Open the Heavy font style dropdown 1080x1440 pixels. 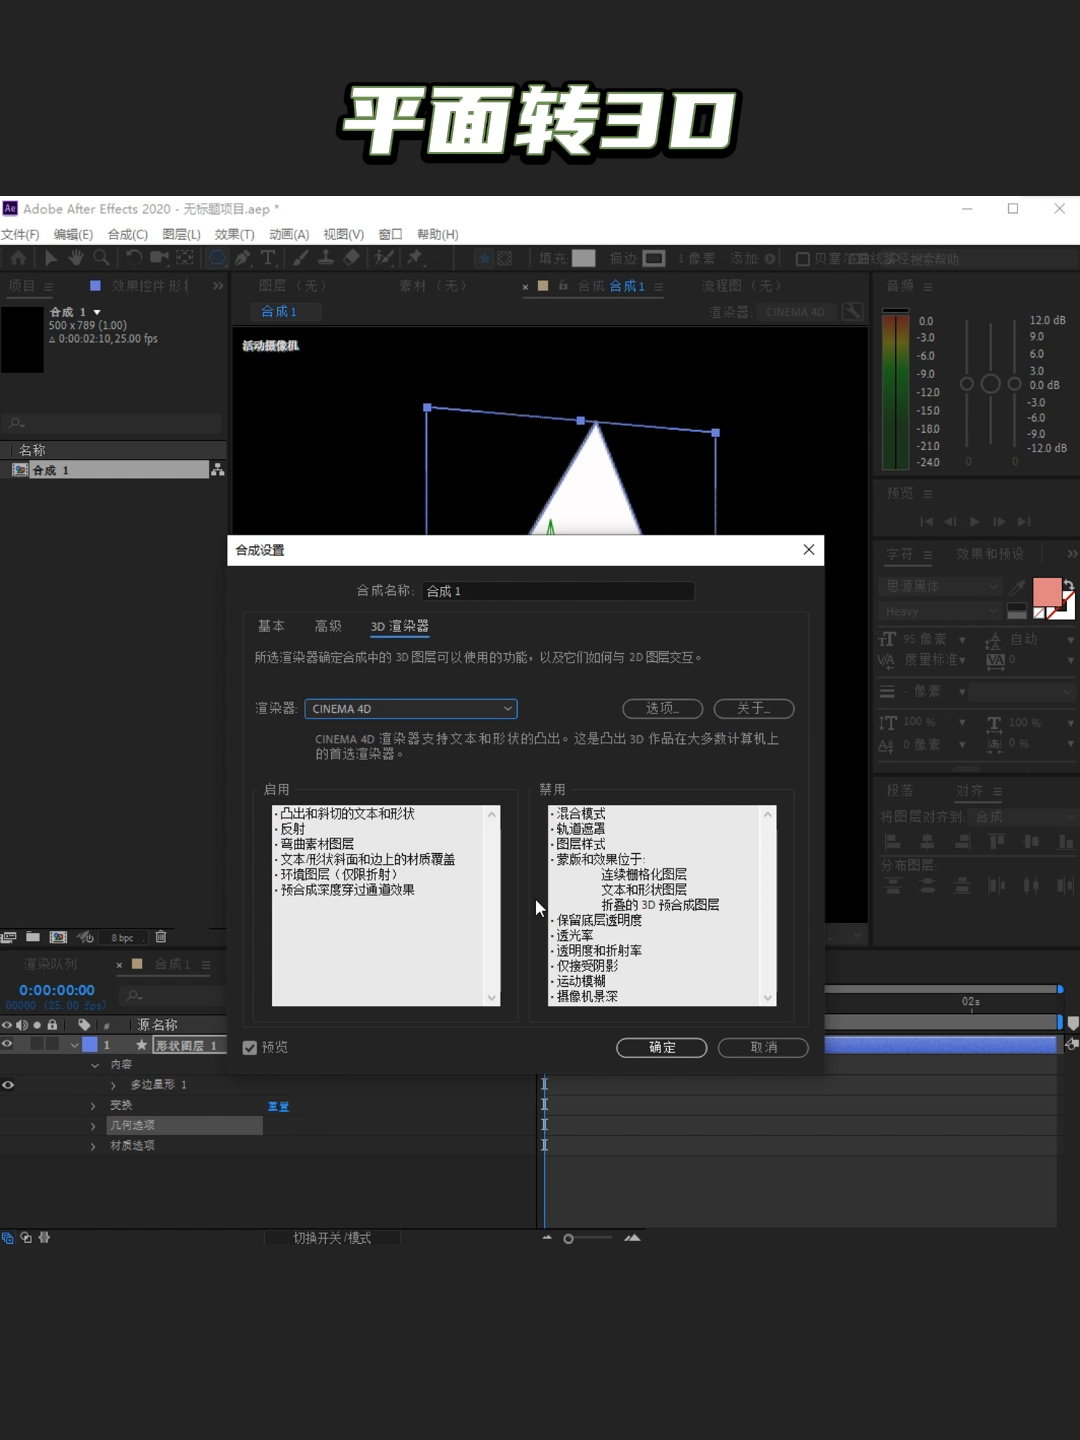click(x=940, y=611)
